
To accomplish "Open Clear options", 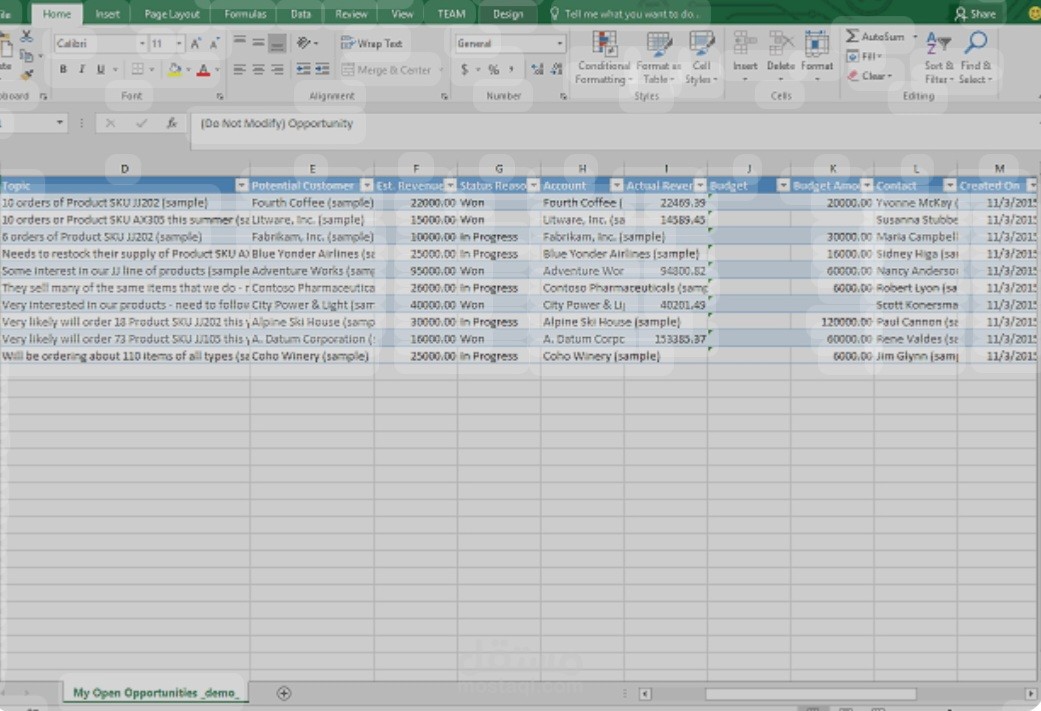I will pos(870,76).
